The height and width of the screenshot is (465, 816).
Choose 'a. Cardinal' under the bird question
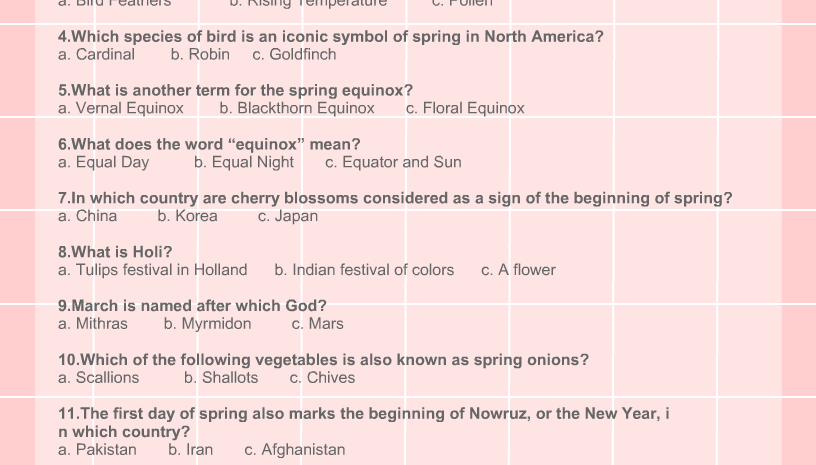coord(96,55)
